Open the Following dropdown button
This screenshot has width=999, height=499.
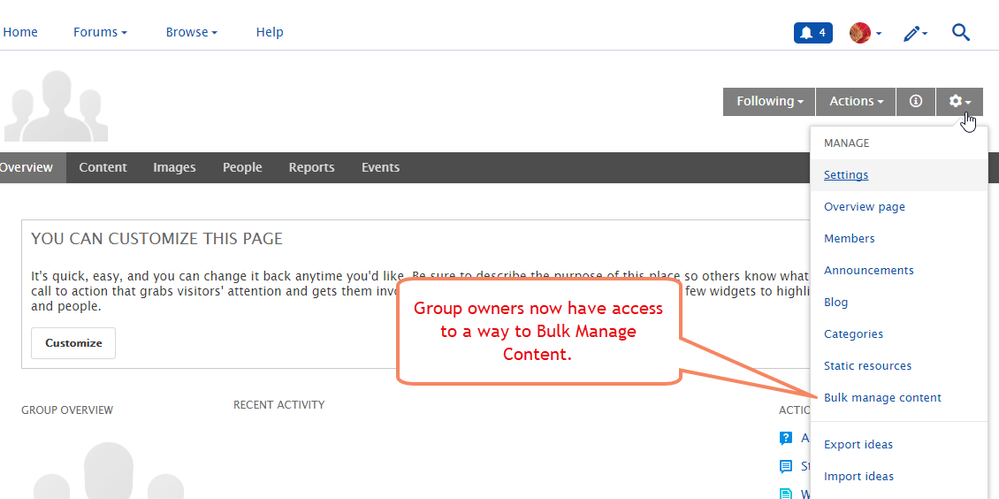click(x=770, y=101)
